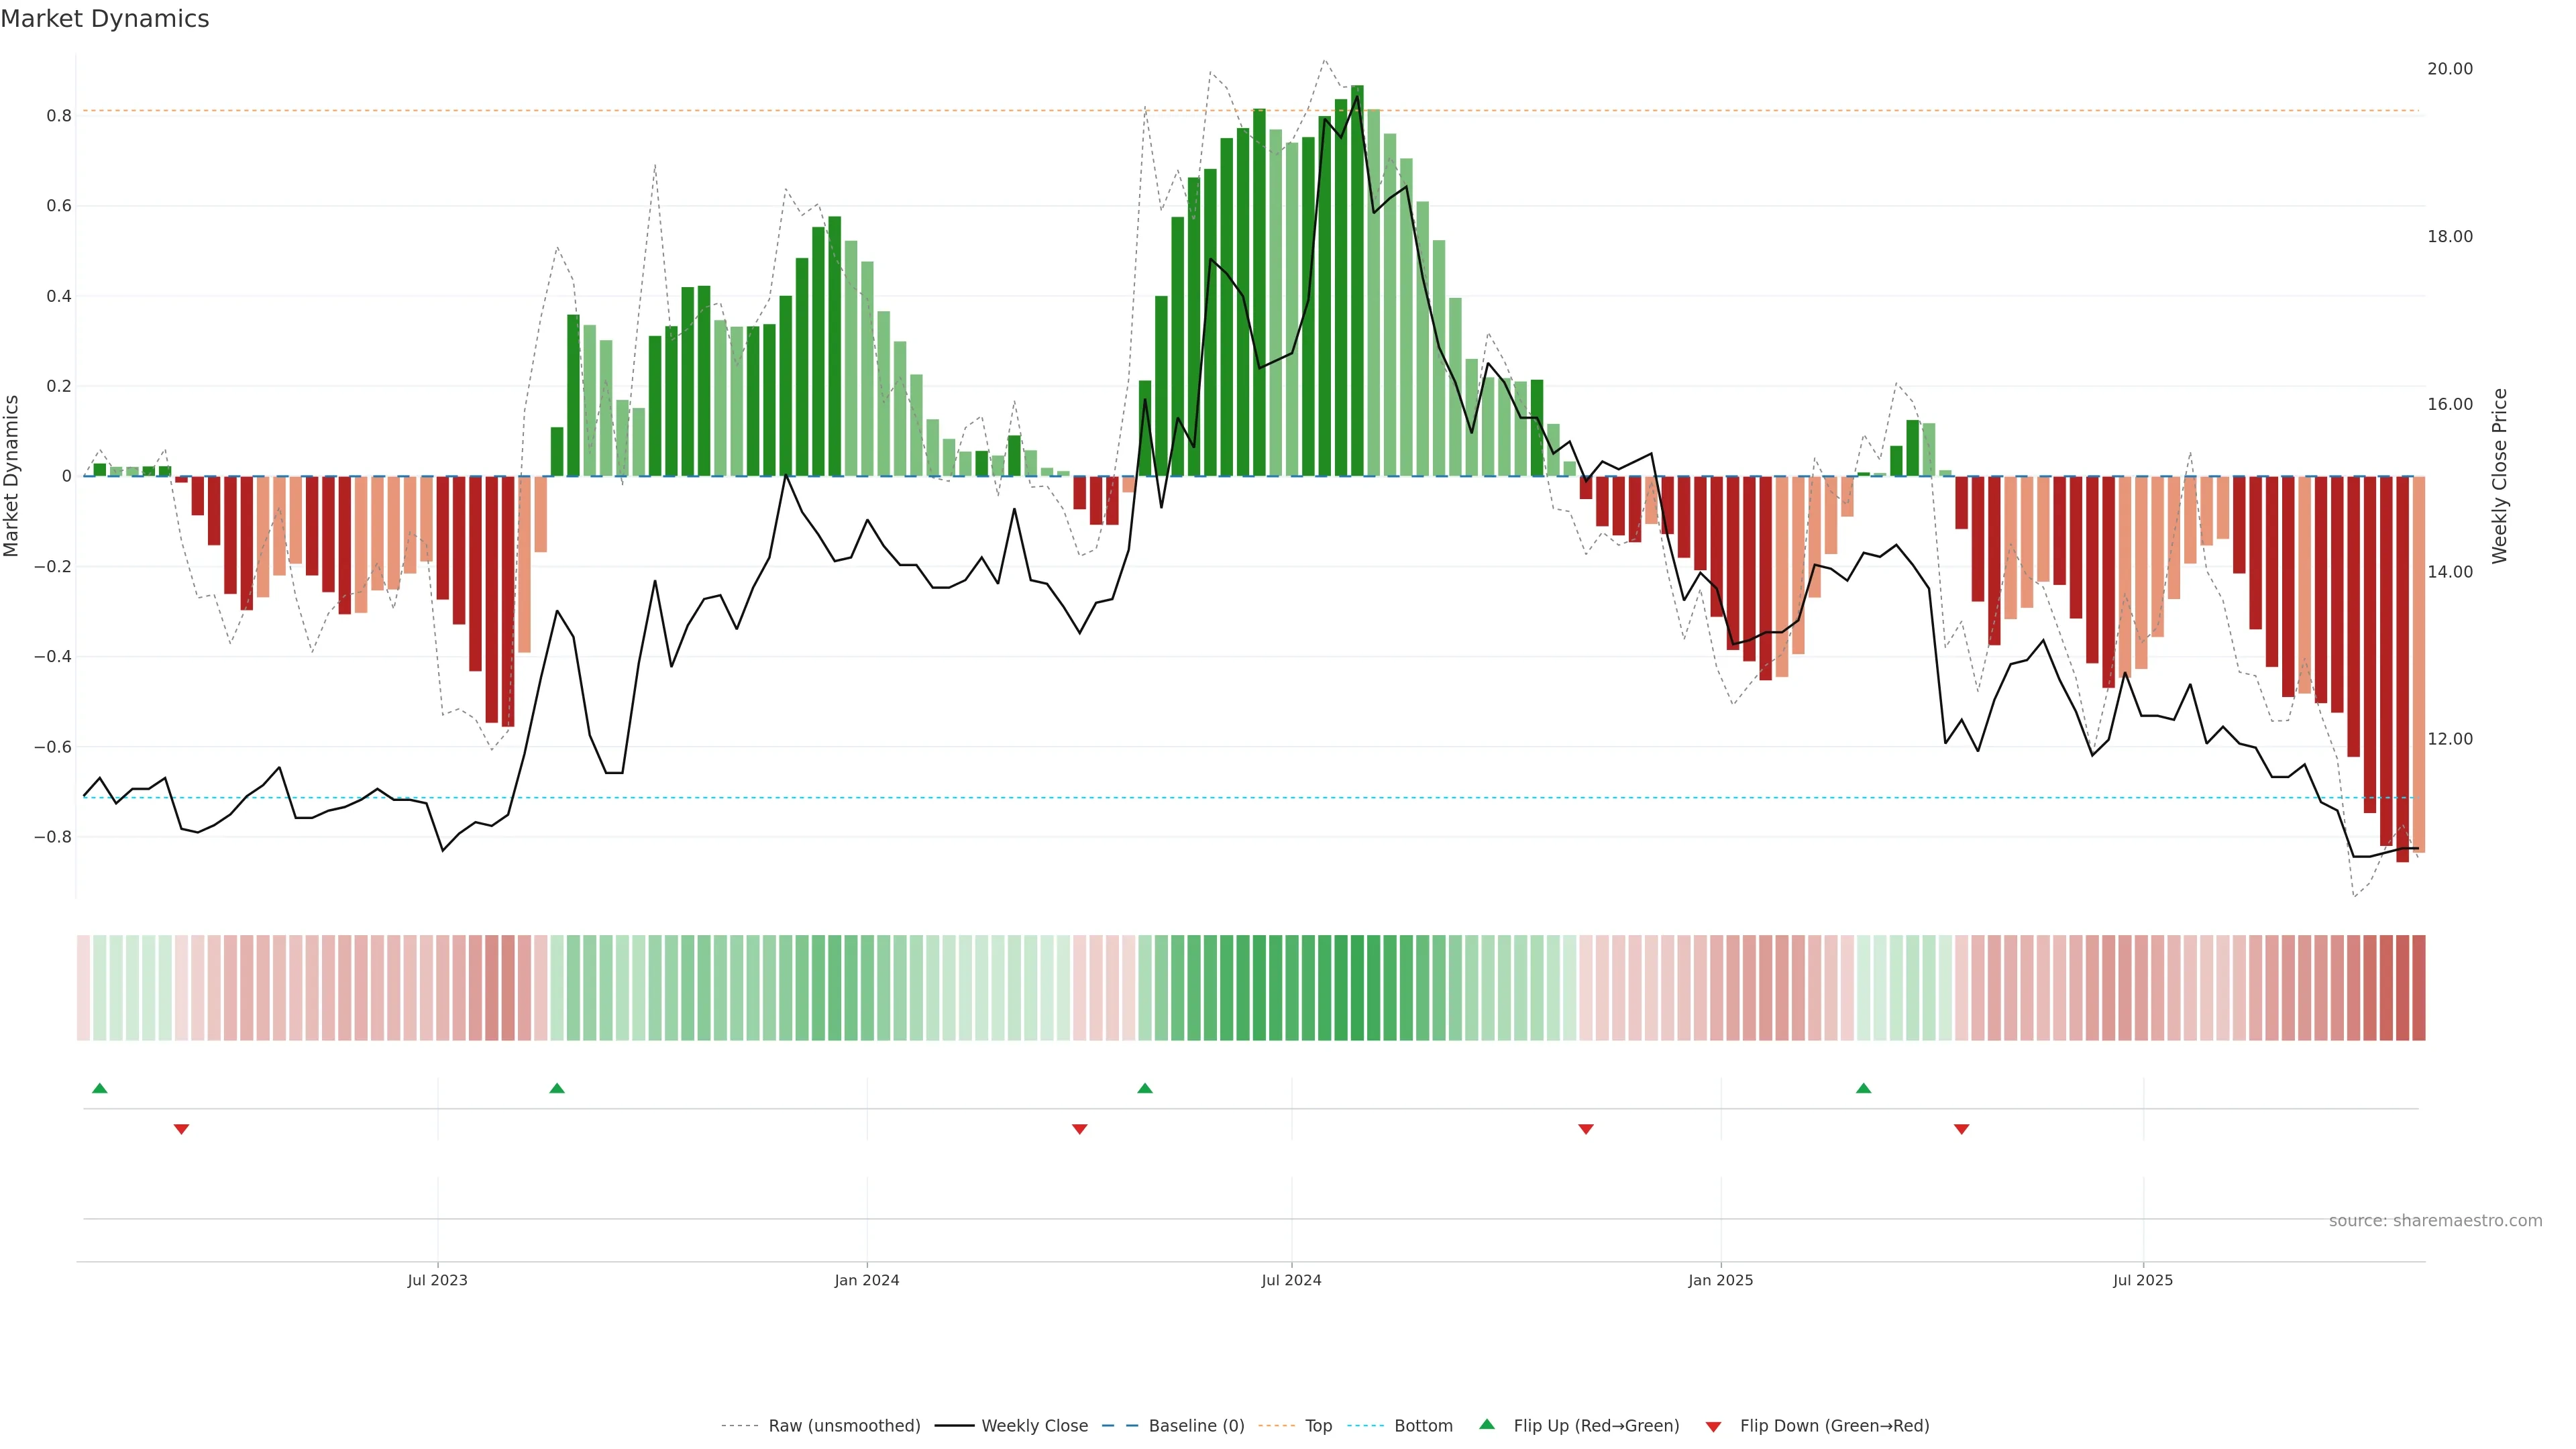Toggle the Baseline (0) legend entry
Viewport: 2576px width, 1449px height.
[1196, 1426]
